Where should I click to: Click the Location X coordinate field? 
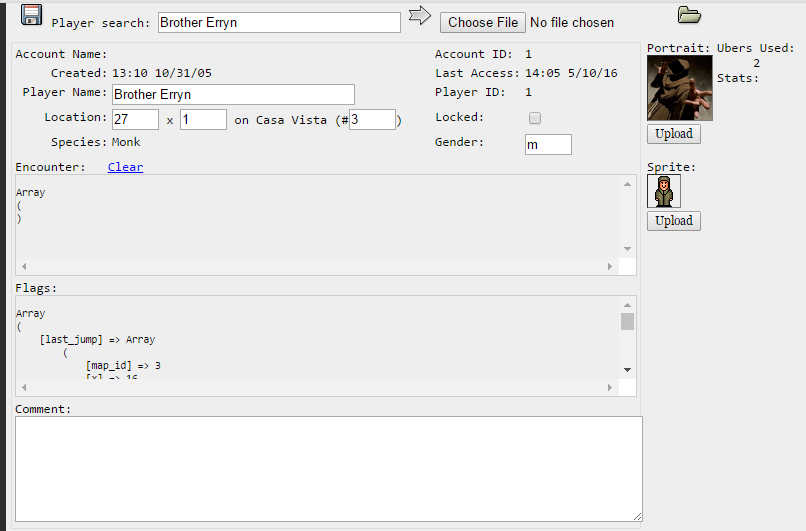tap(135, 119)
